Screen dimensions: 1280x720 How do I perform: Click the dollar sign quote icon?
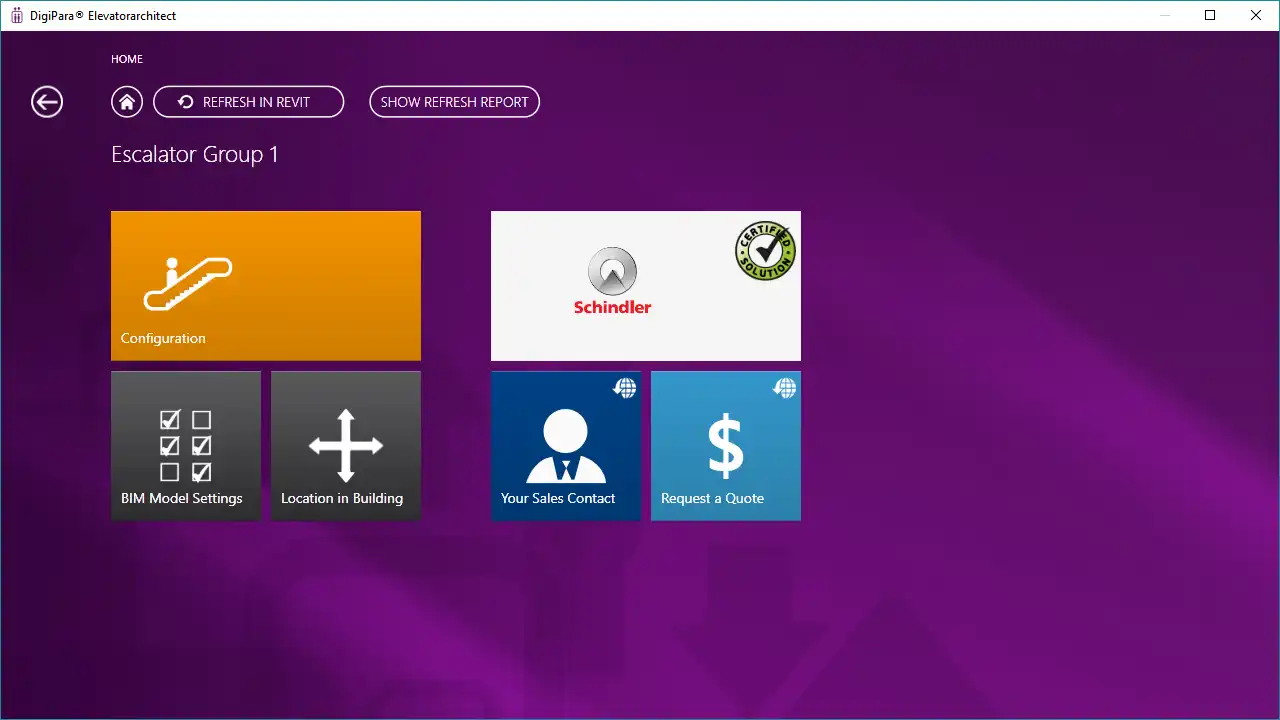pos(726,446)
